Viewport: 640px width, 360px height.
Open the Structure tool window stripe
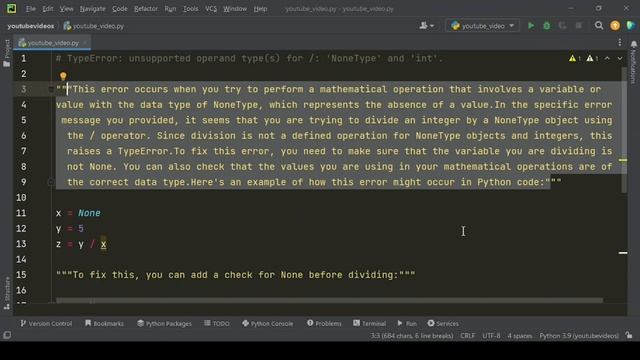7,293
